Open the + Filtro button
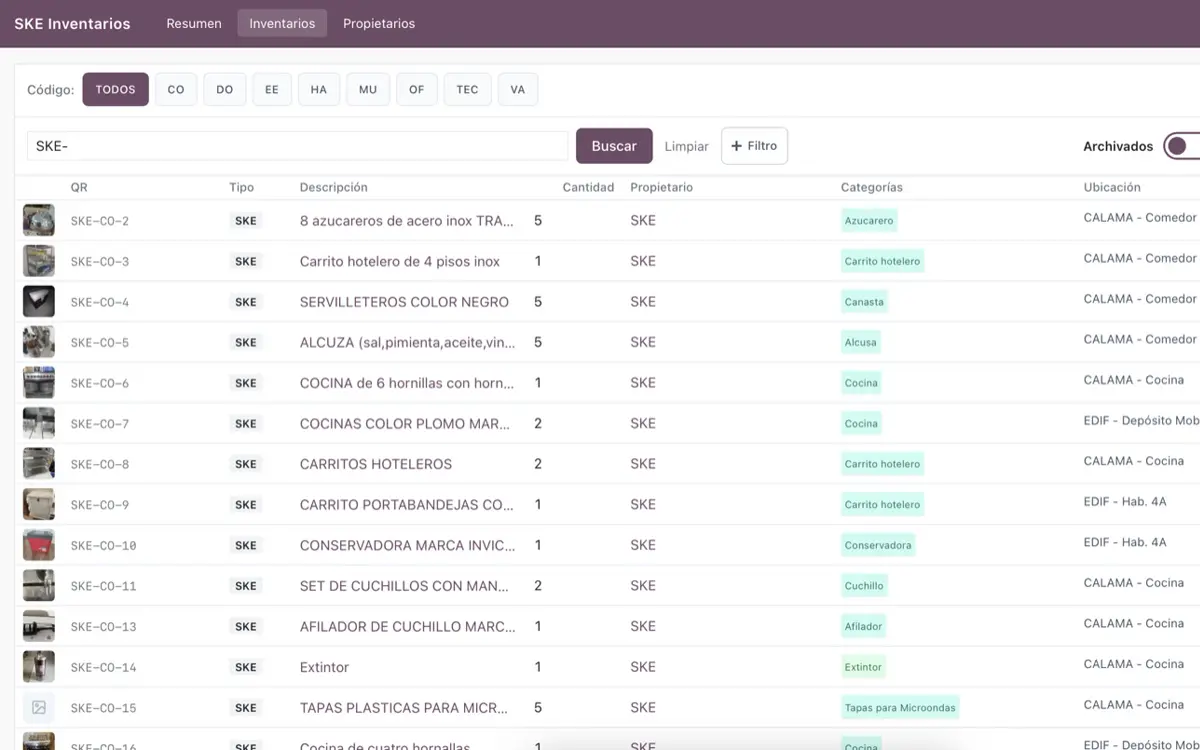1200x750 pixels. coord(755,146)
